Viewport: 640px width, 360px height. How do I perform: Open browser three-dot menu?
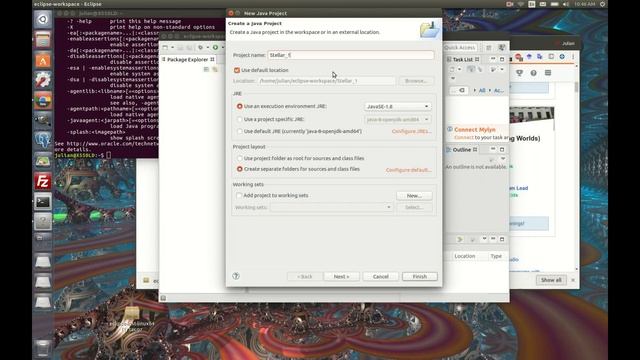tap(573, 57)
